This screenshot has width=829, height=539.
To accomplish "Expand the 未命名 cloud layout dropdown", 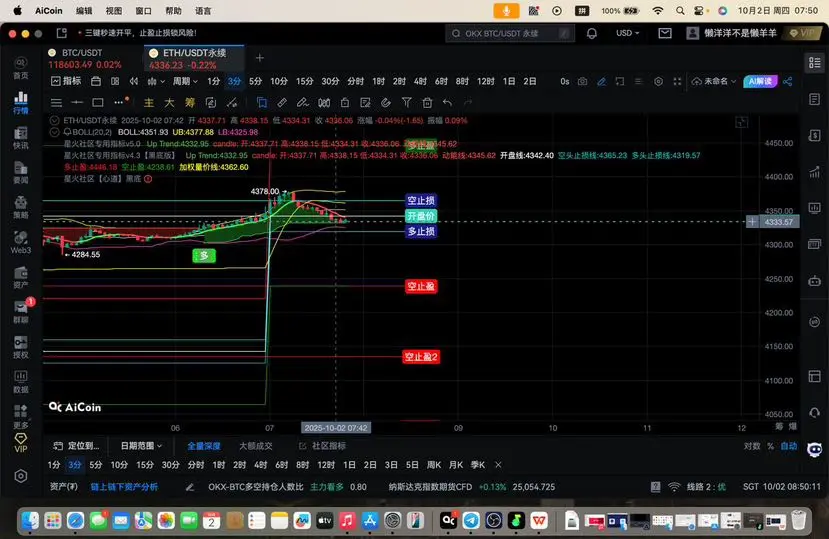I will tap(714, 81).
